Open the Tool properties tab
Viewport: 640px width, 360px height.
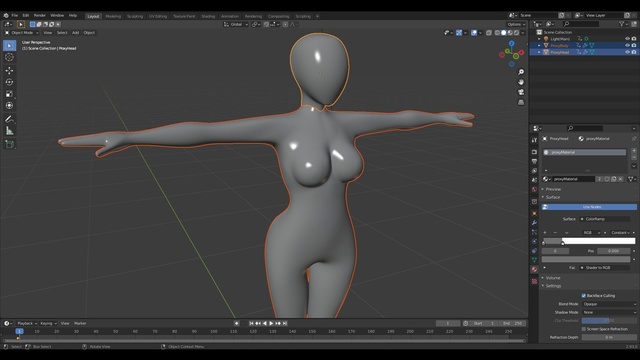click(x=534, y=140)
